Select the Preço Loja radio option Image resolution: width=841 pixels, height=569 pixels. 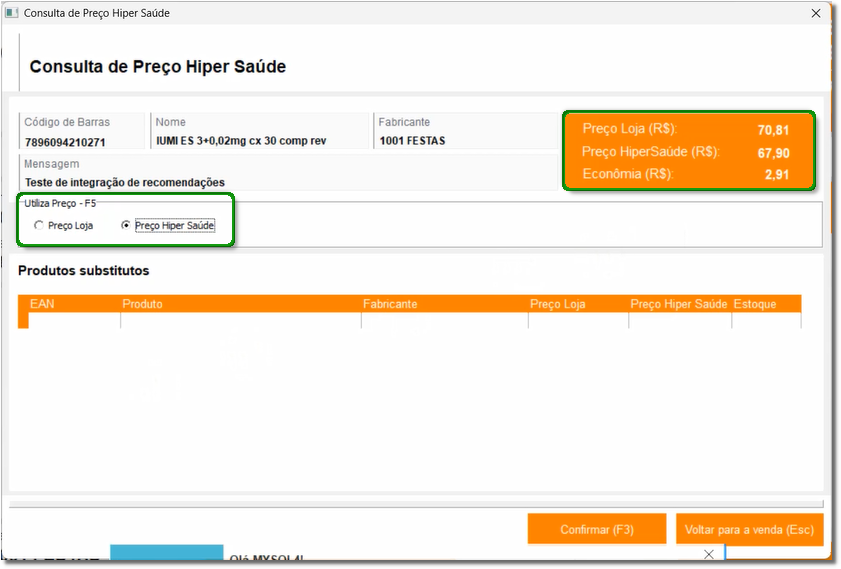pyautogui.click(x=63, y=226)
